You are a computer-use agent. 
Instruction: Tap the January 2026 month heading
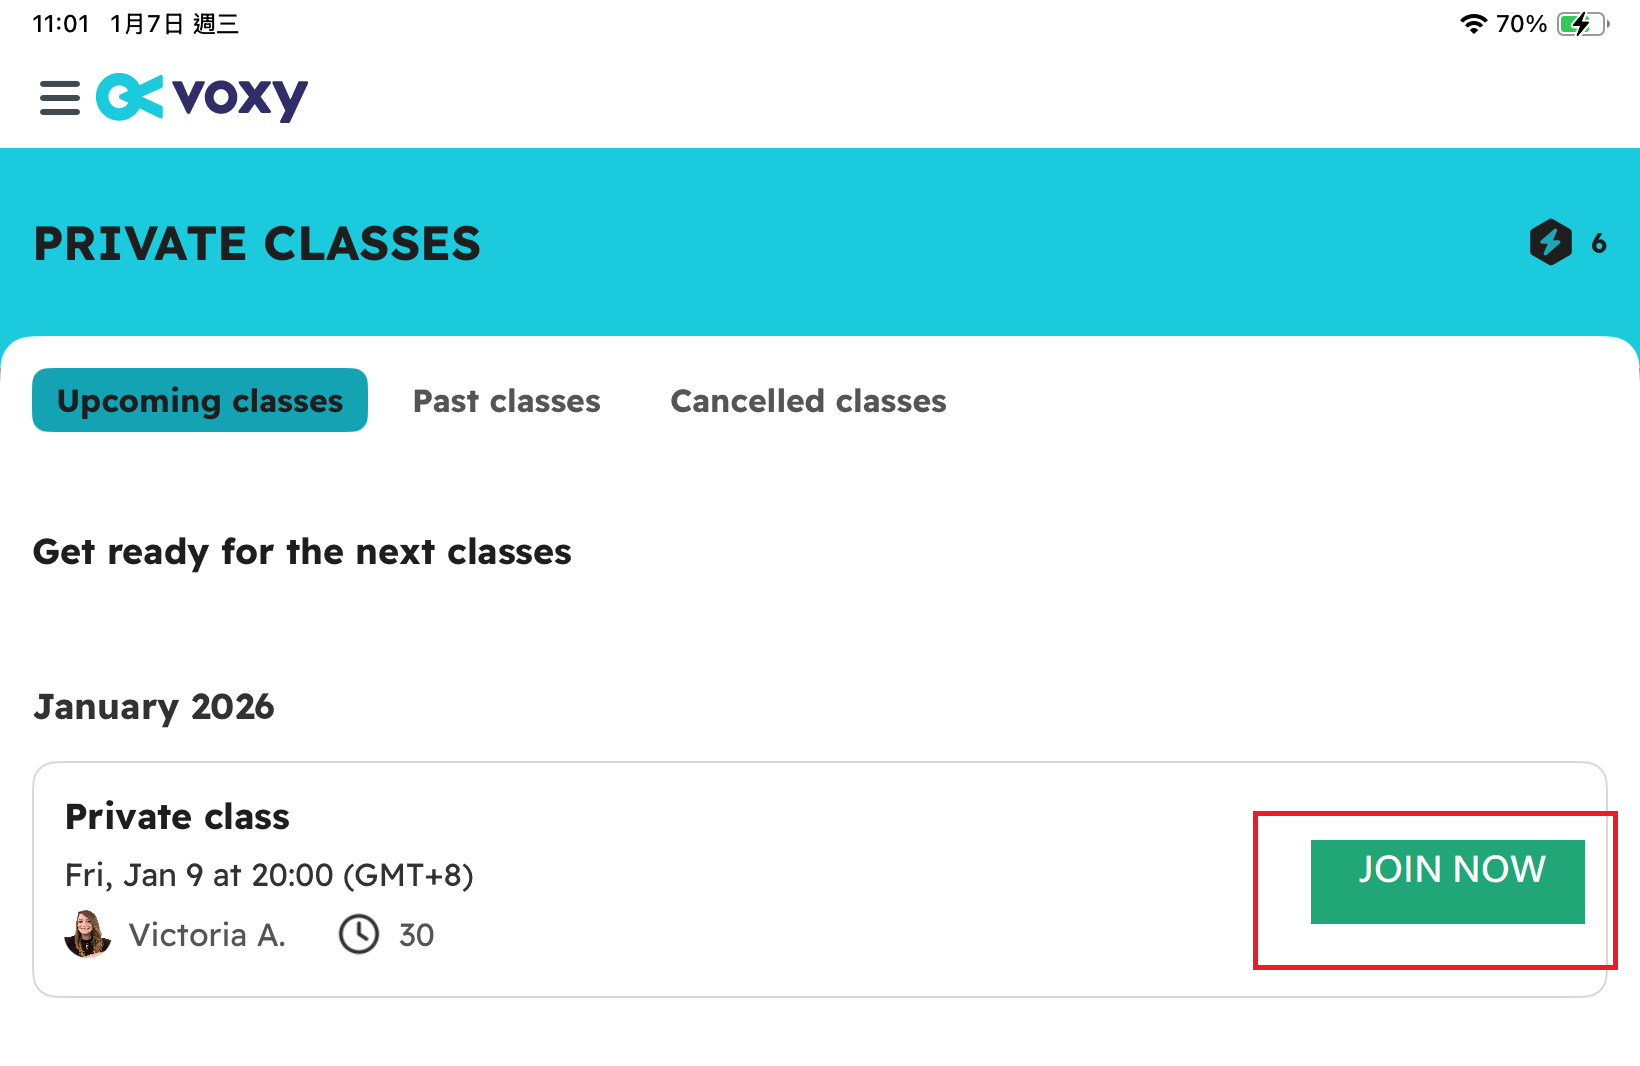(154, 707)
